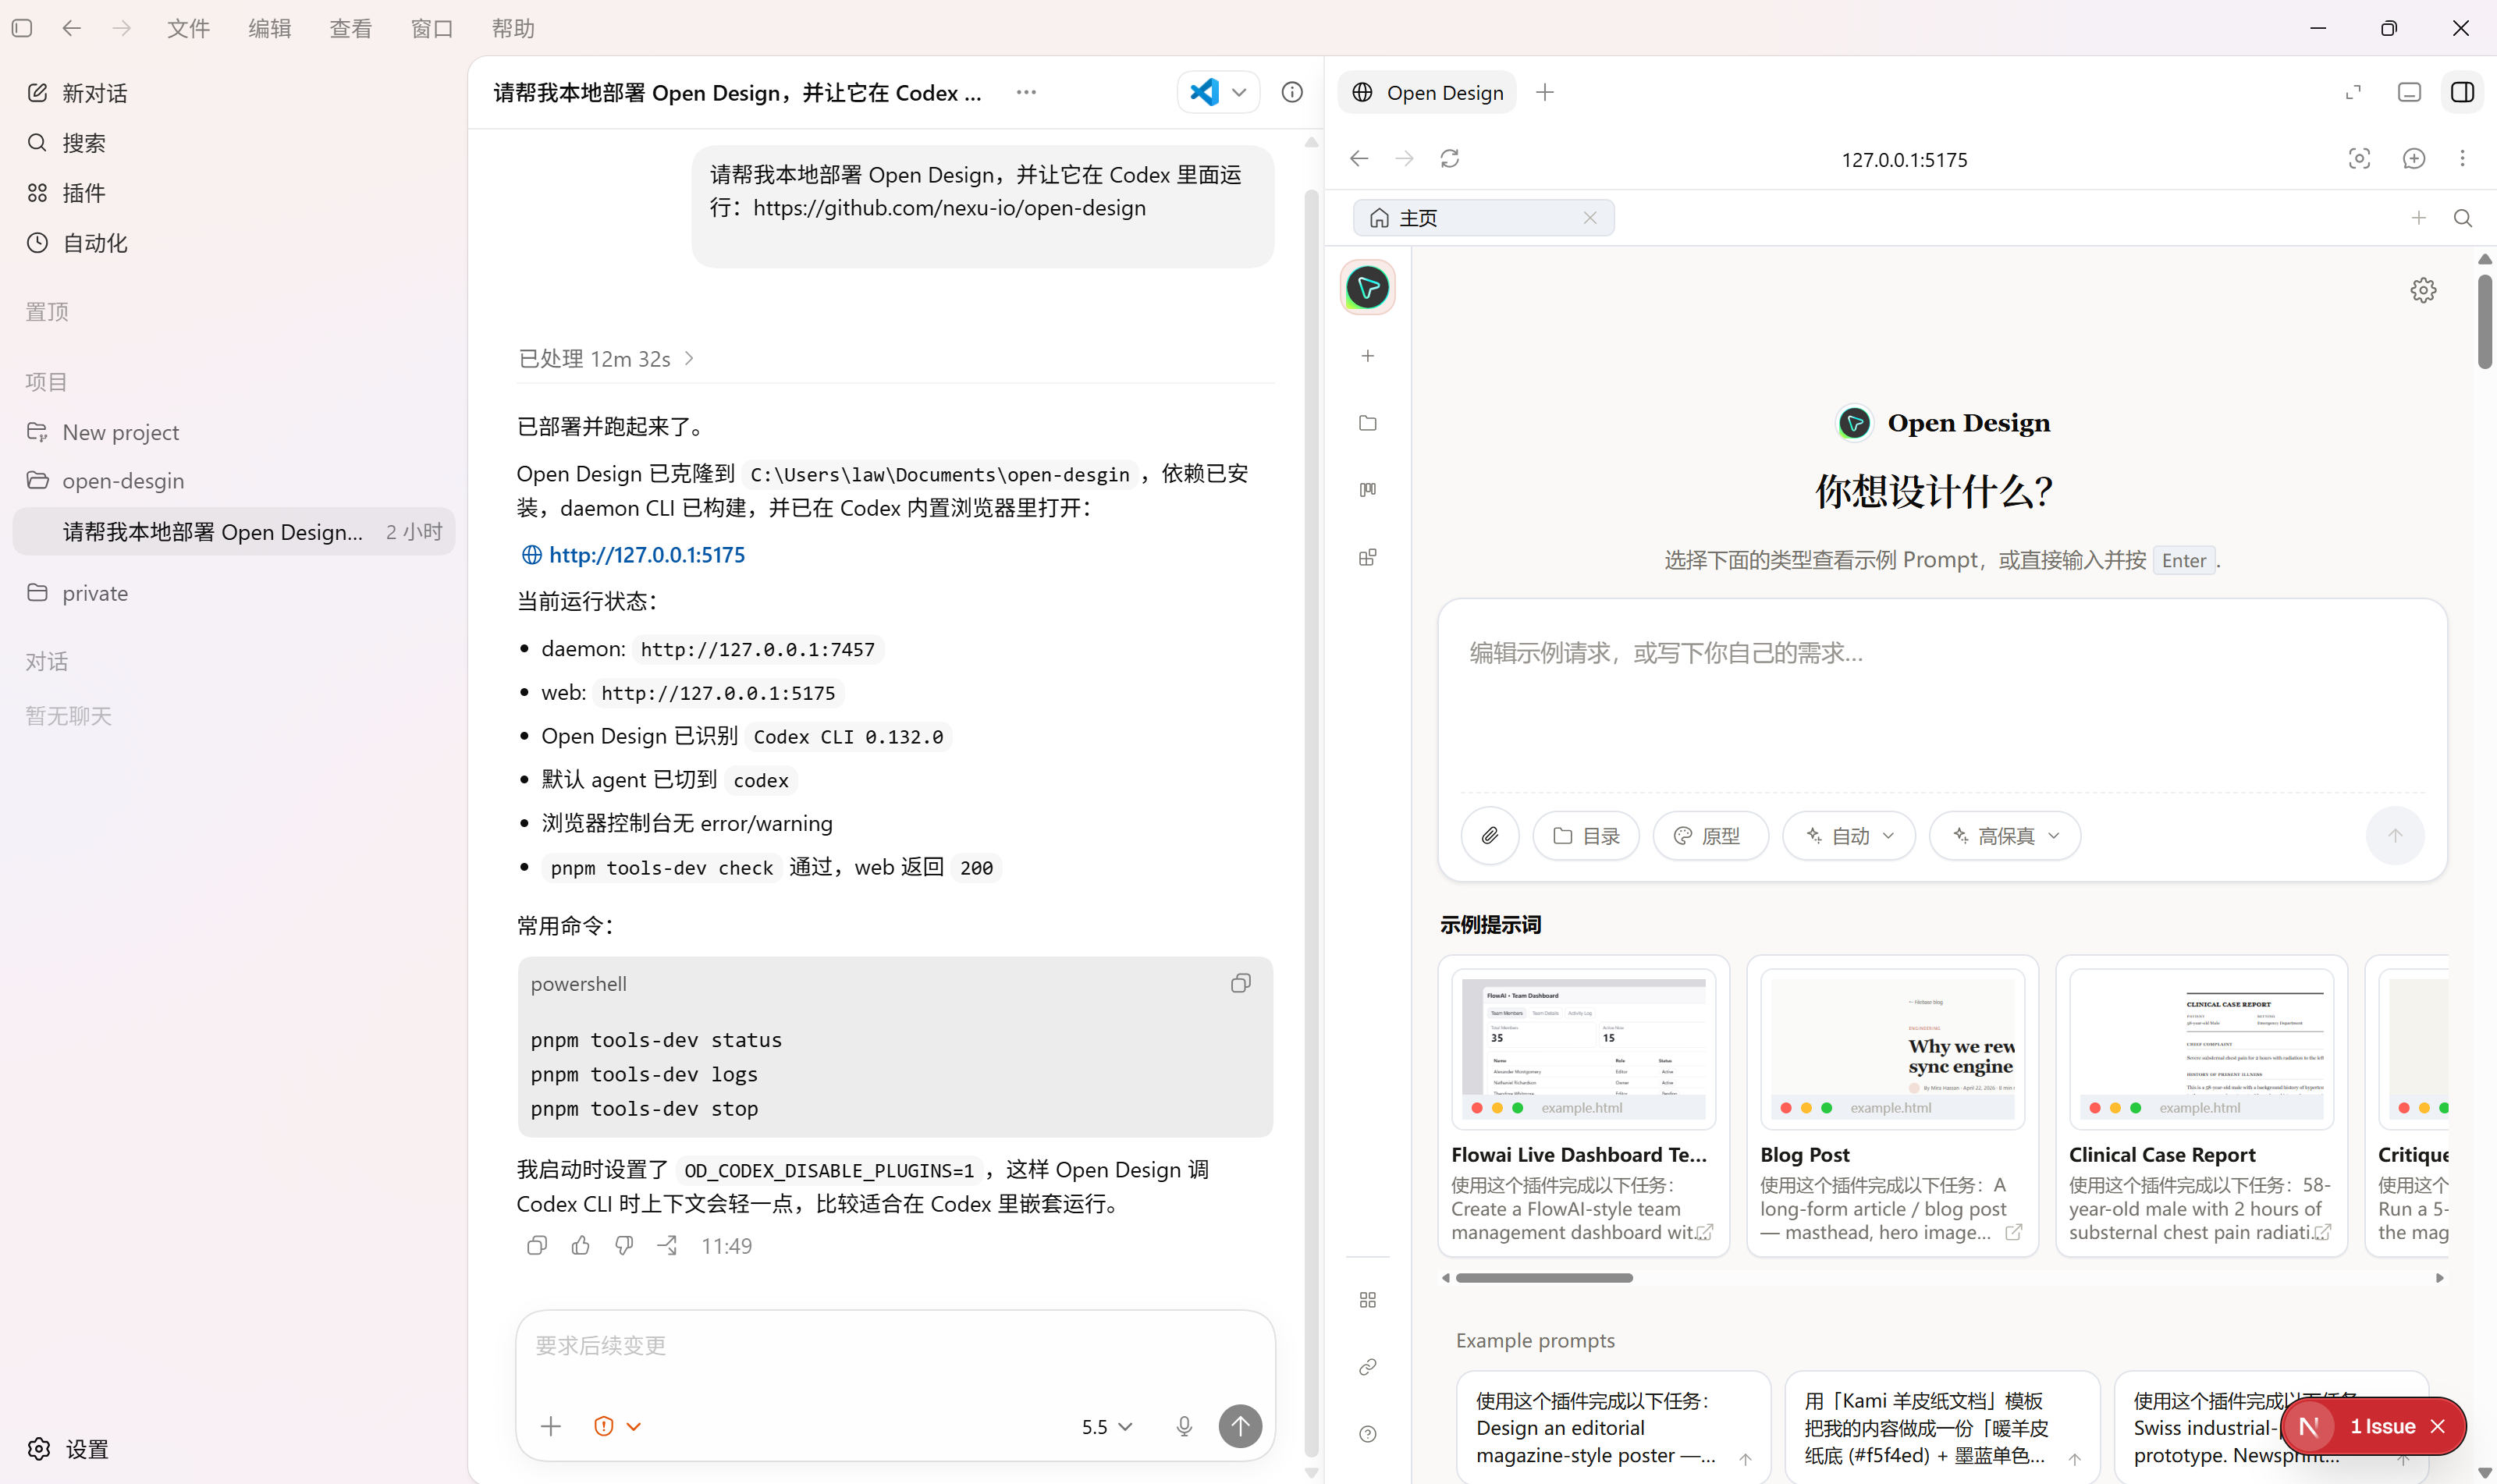Screen dimensions: 2497x1484
Task: Open the 文件 menu
Action: tap(188, 28)
